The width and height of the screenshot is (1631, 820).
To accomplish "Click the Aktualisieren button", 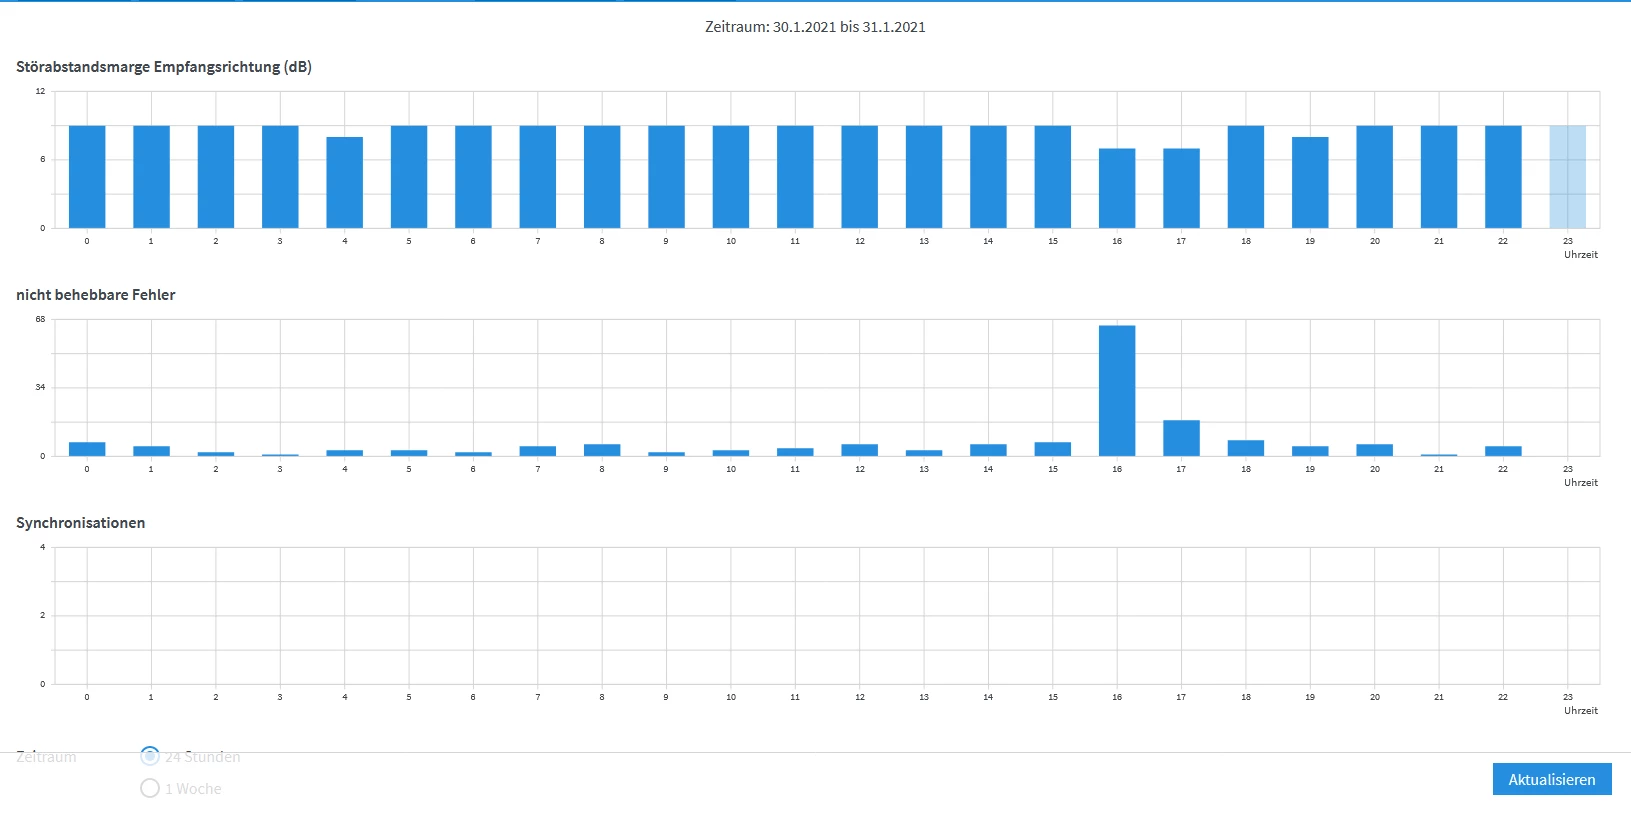I will tap(1552, 779).
